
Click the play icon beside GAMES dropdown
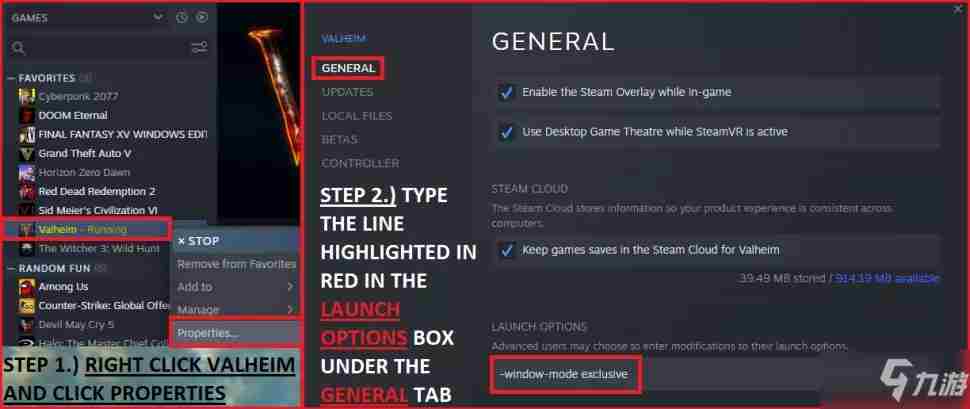(x=202, y=18)
